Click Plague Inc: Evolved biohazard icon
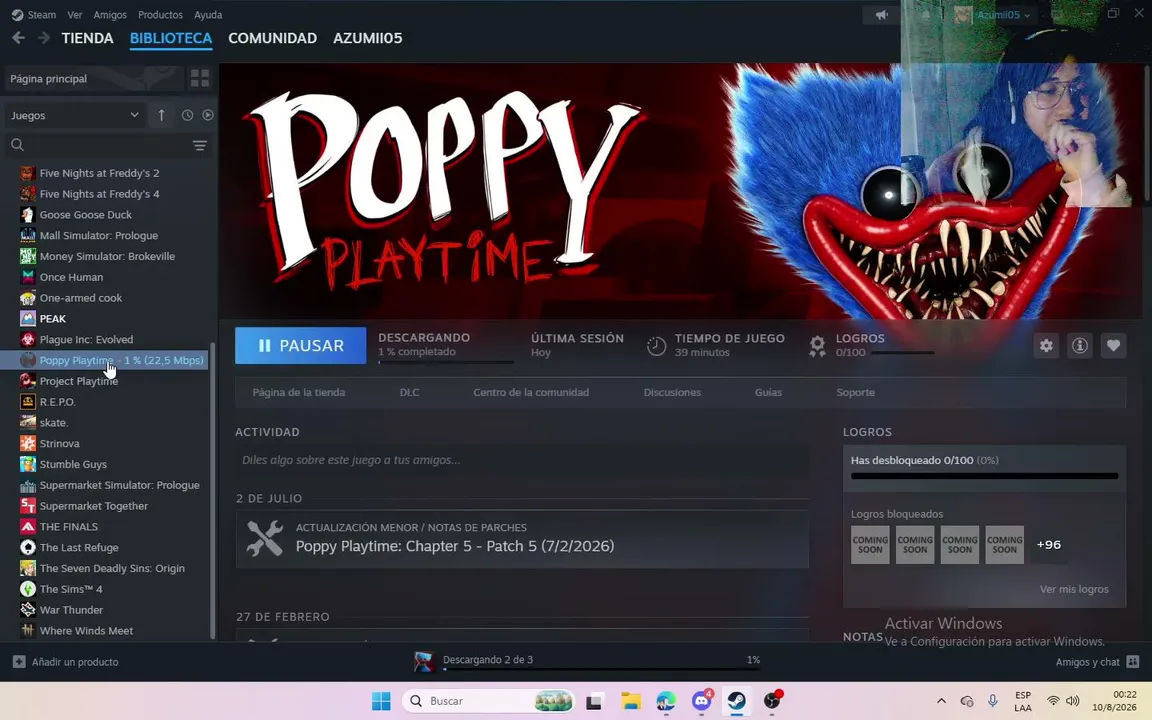1152x720 pixels. (28, 339)
